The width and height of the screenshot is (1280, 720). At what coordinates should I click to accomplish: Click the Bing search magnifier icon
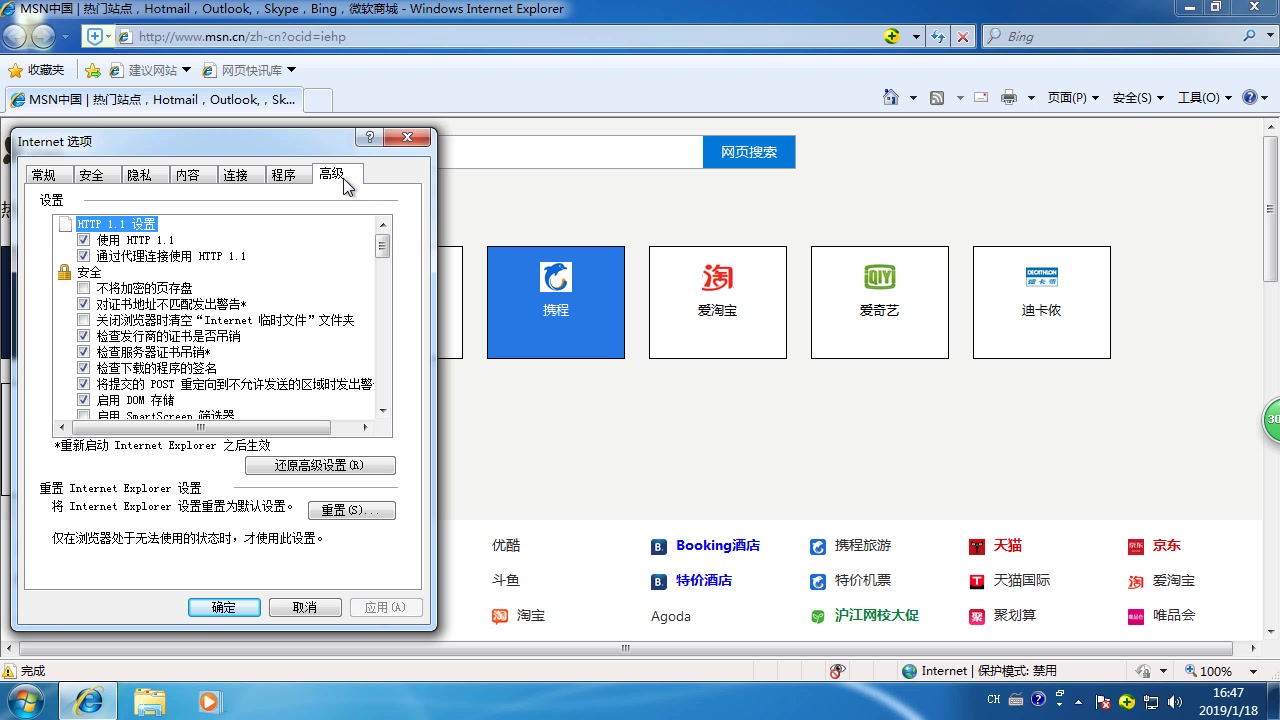(1250, 36)
